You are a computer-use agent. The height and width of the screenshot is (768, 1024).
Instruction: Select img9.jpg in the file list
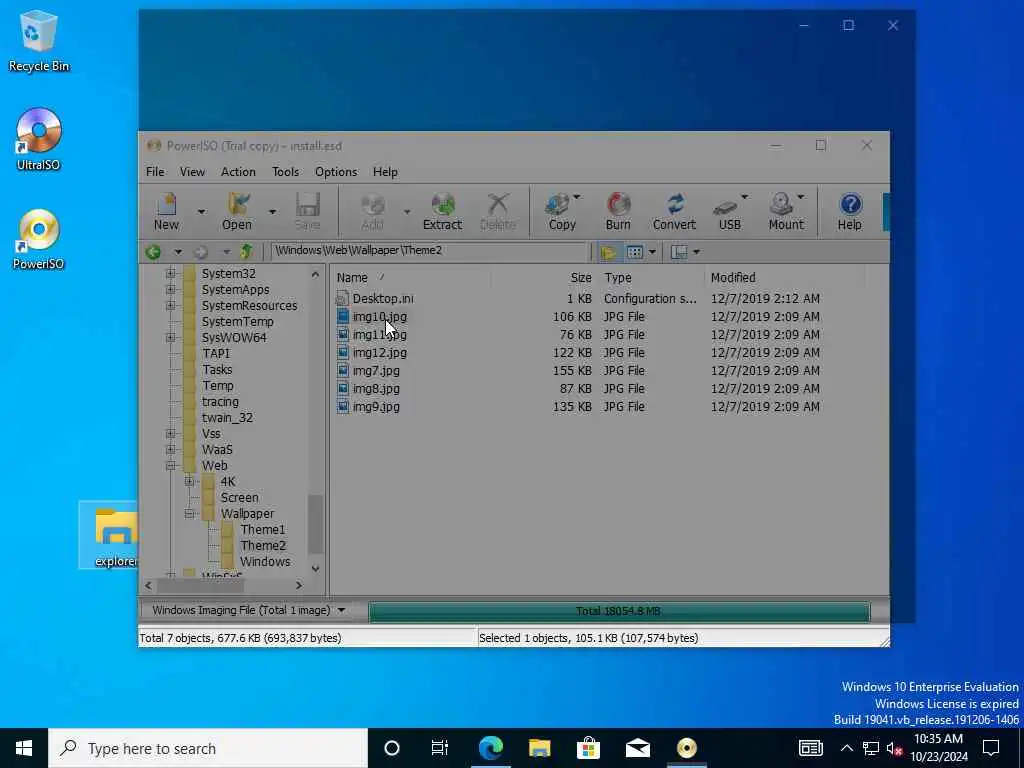point(376,406)
